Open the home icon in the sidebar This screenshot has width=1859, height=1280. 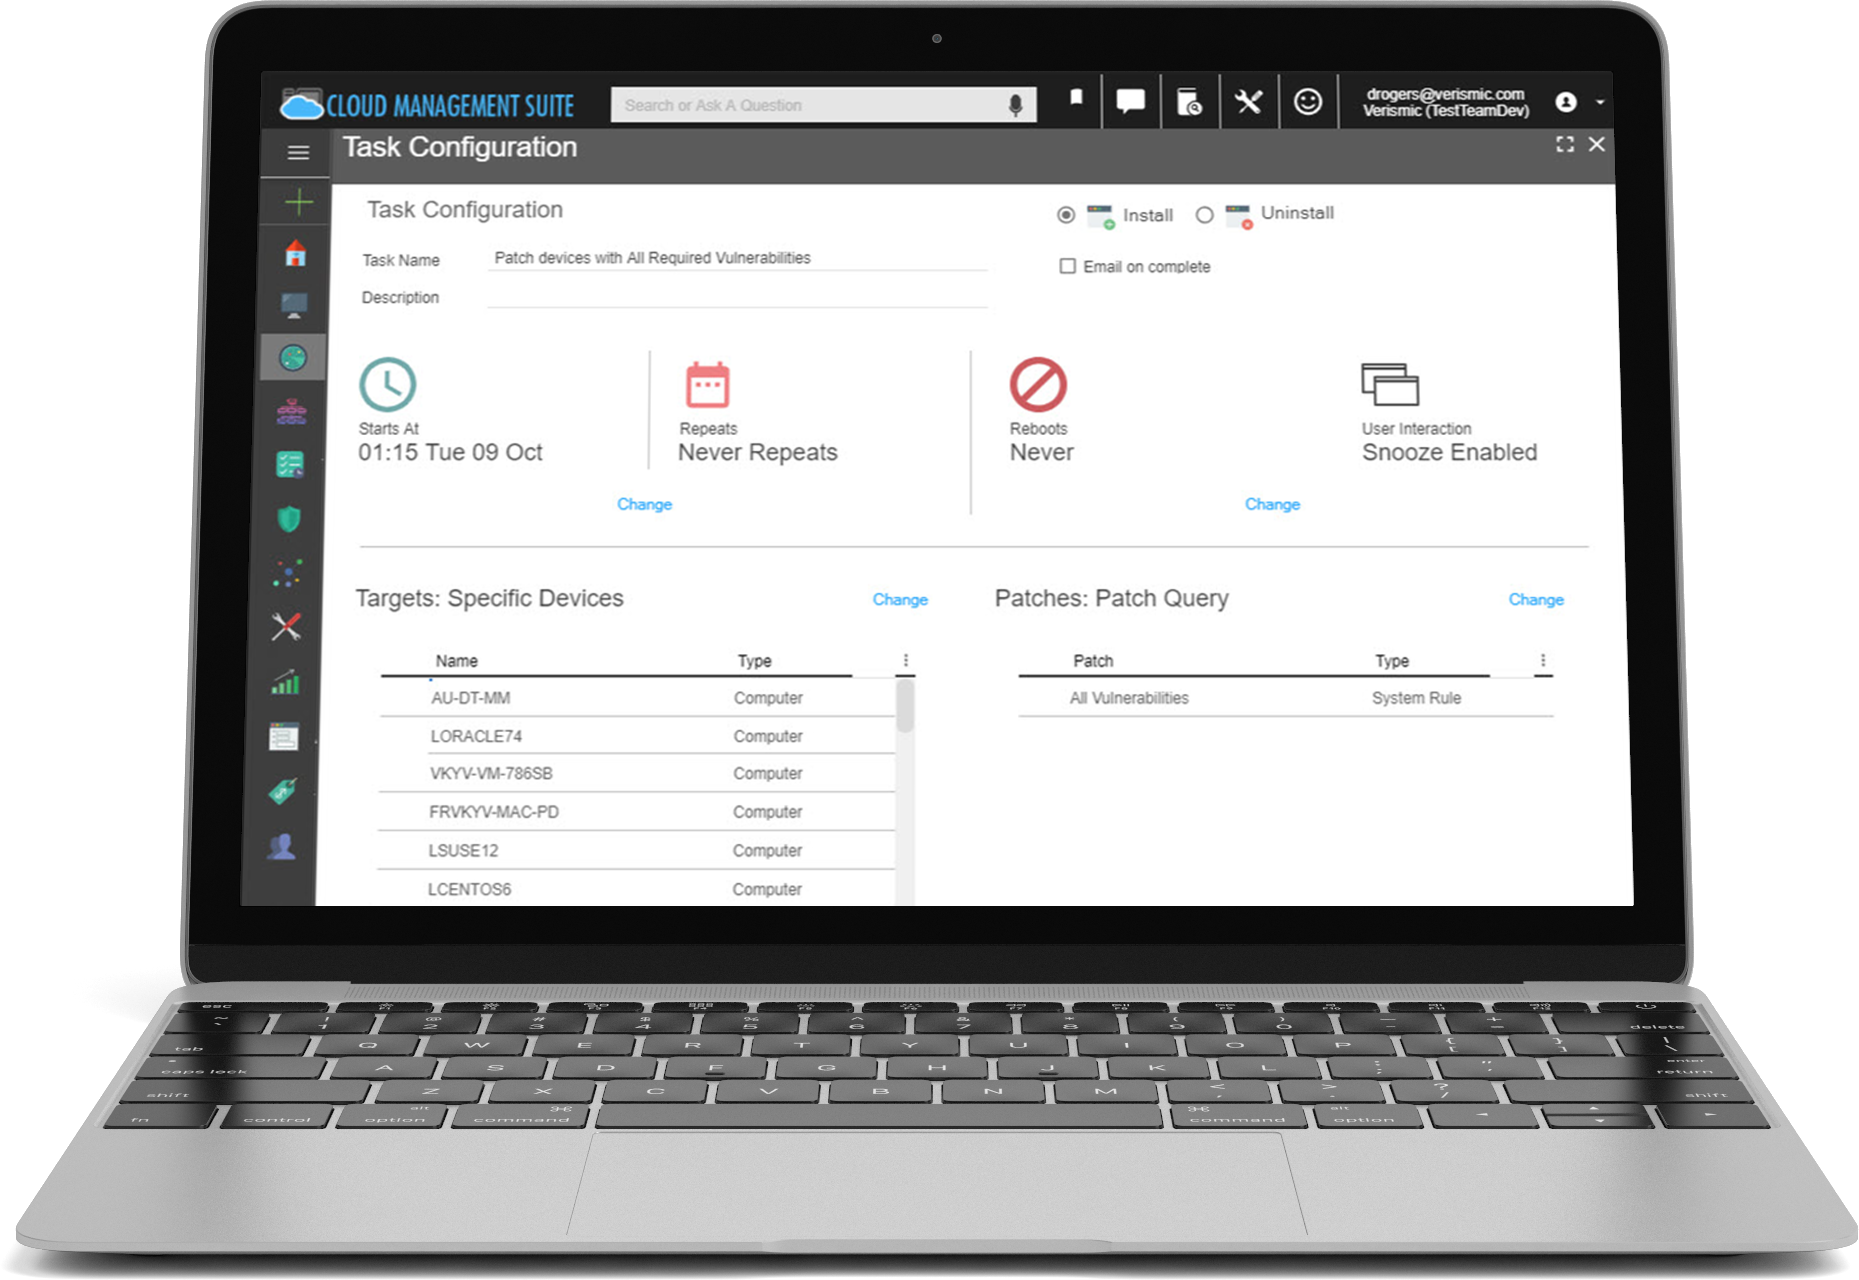coord(295,254)
